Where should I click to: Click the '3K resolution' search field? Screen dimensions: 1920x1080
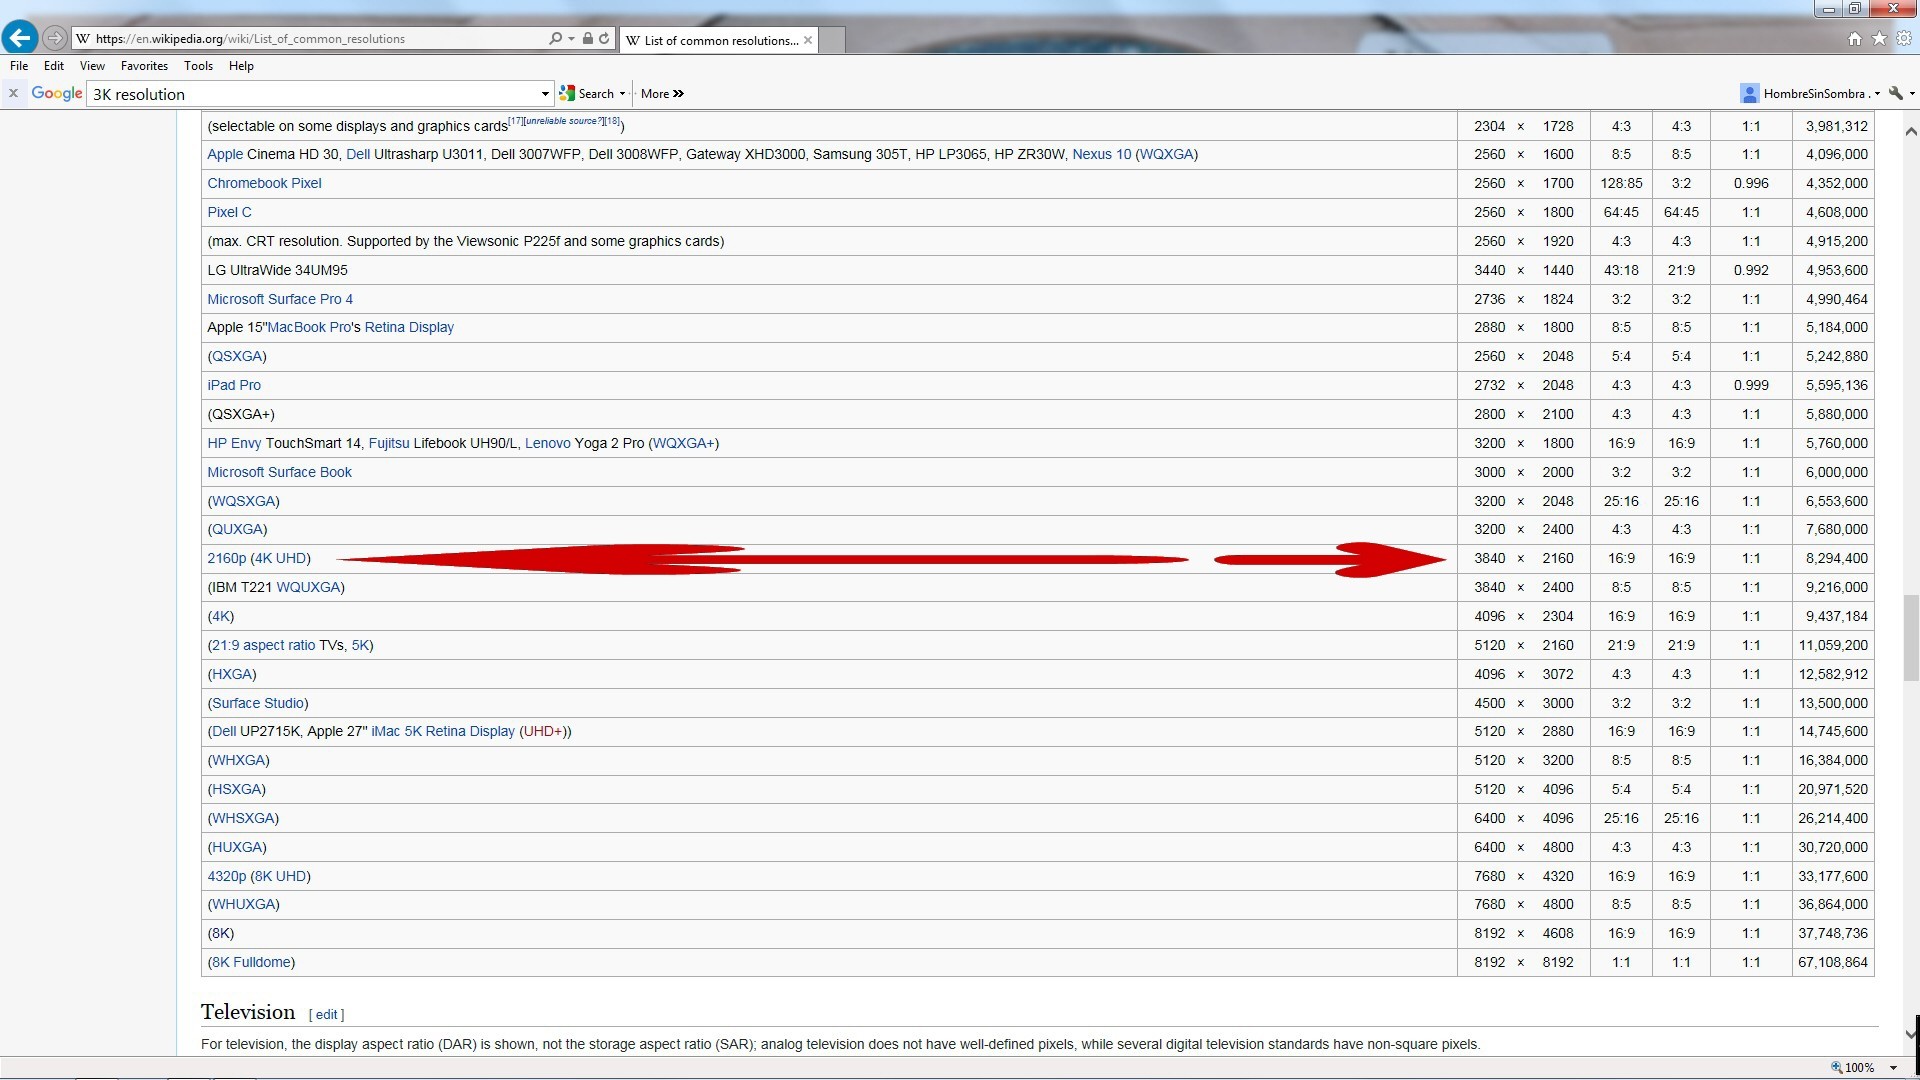[x=313, y=94]
